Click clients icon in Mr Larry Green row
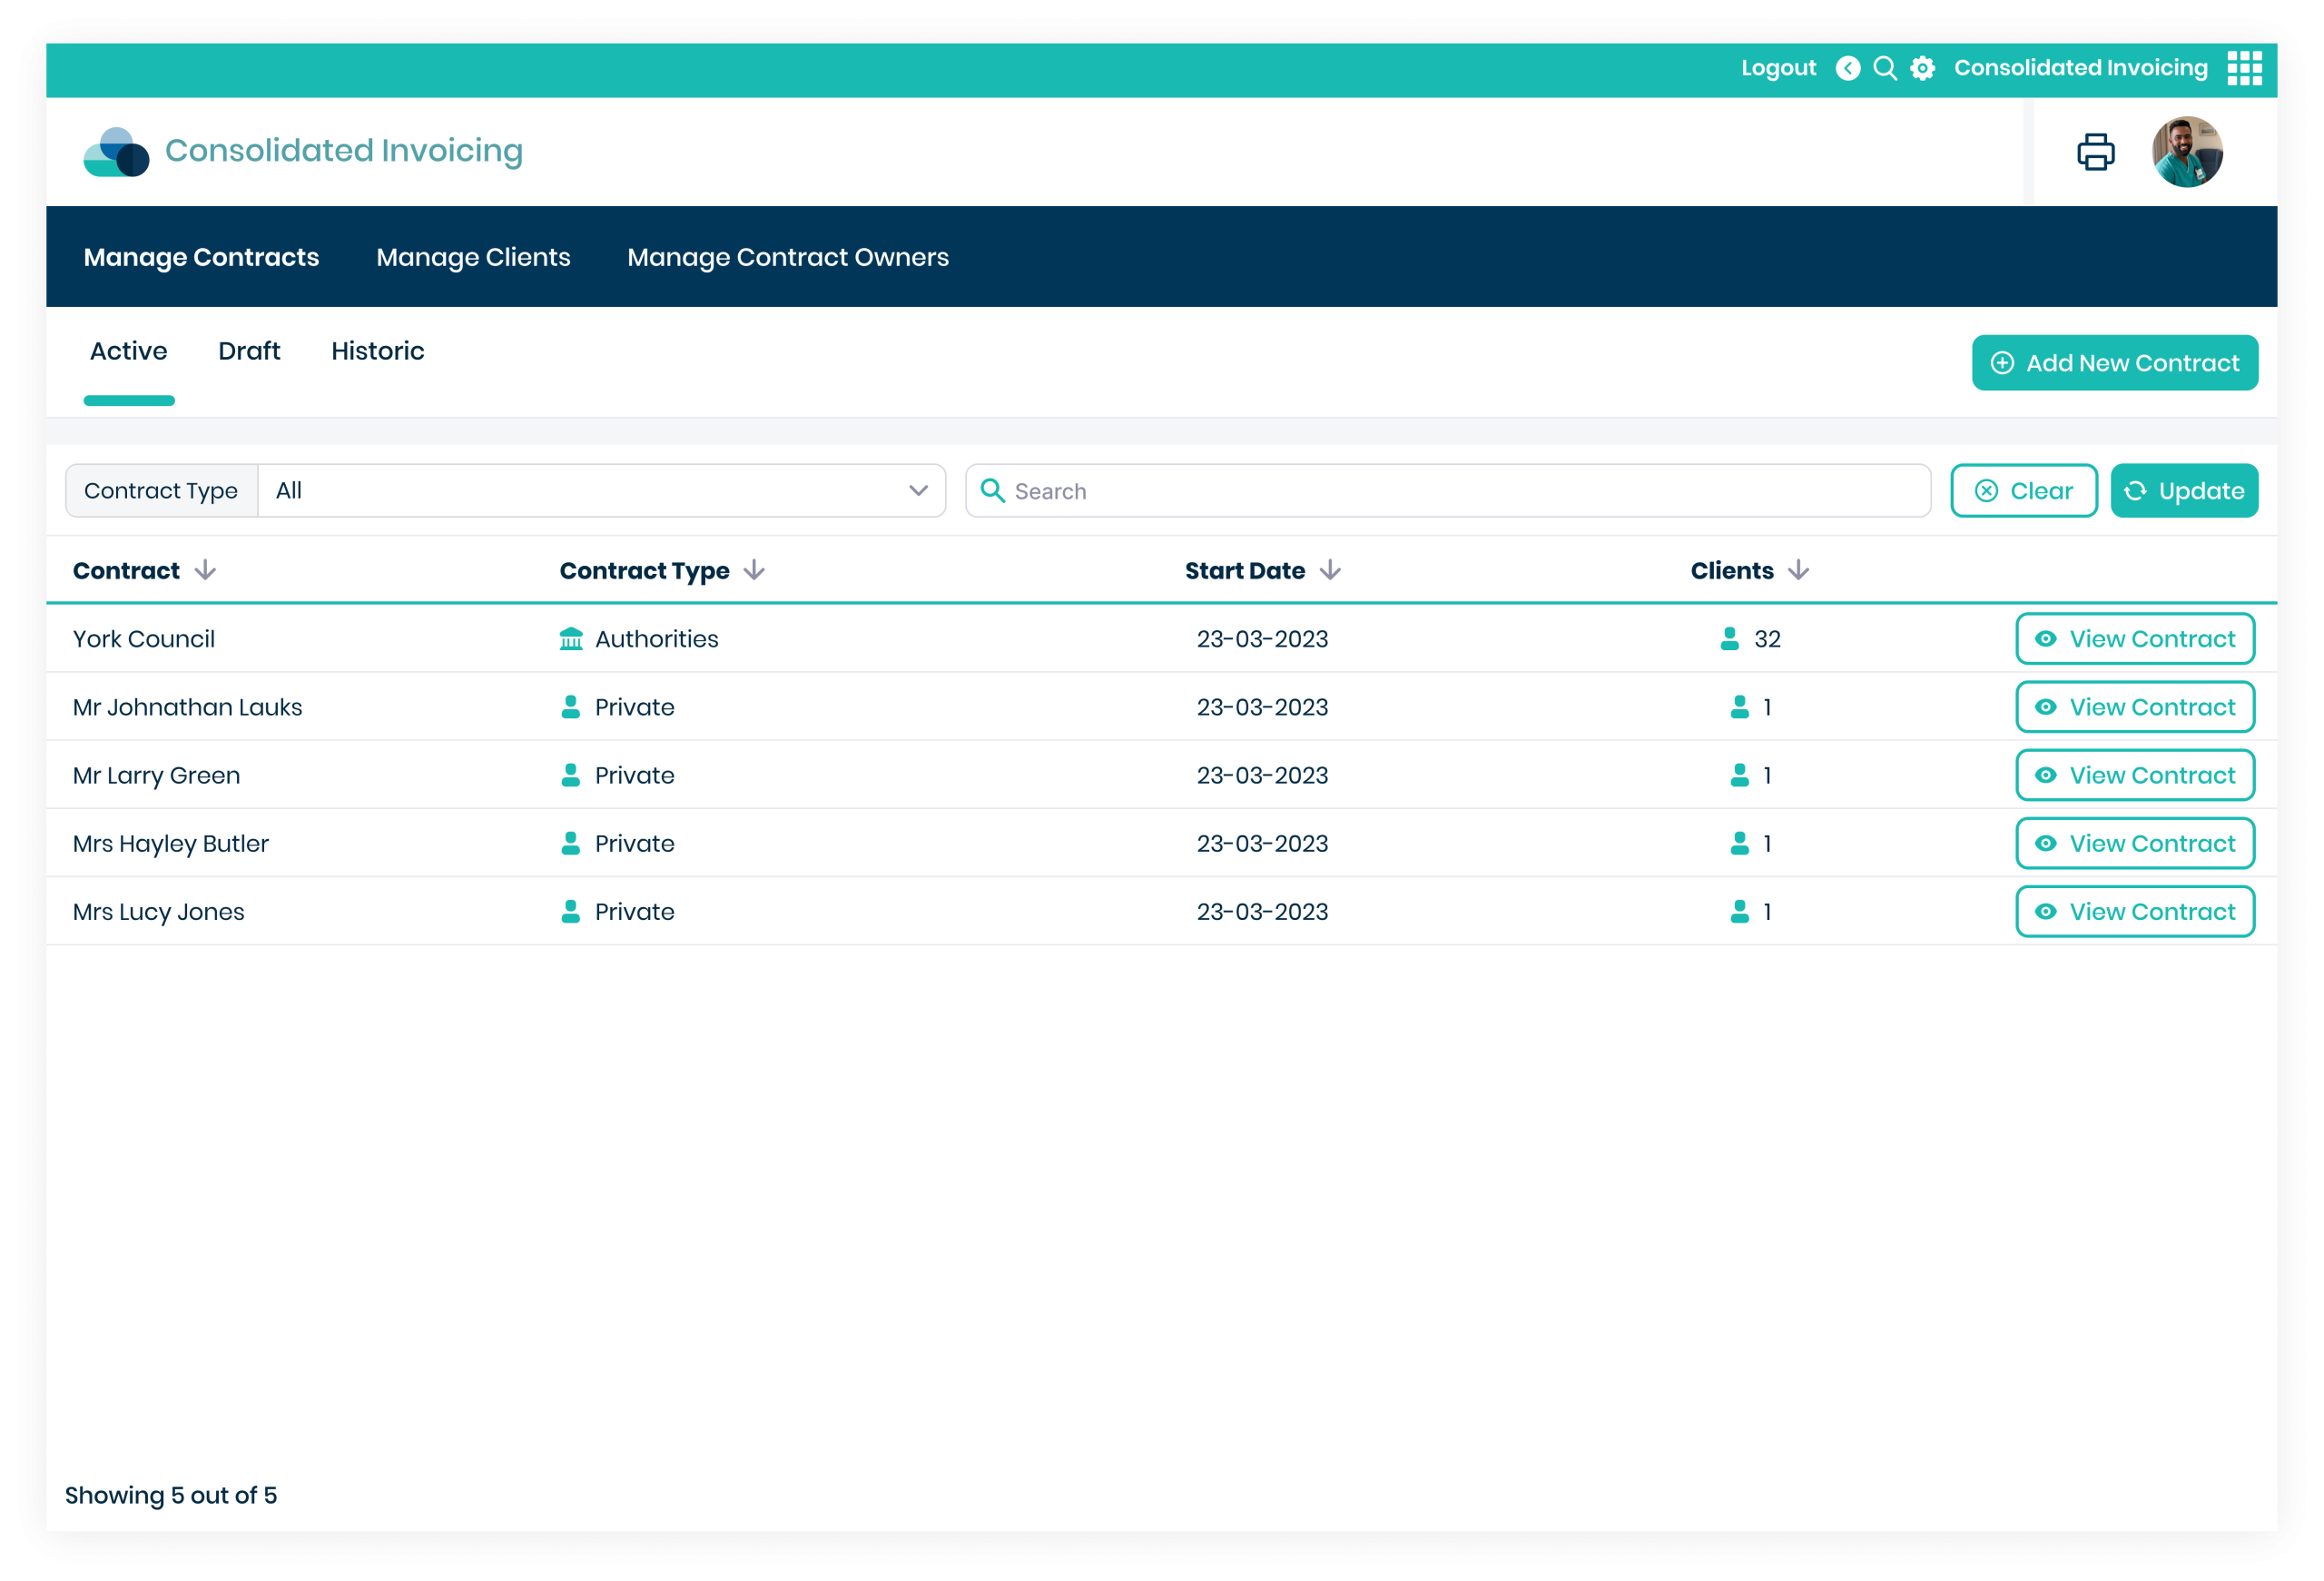This screenshot has width=2324, height=1581. pos(1740,775)
